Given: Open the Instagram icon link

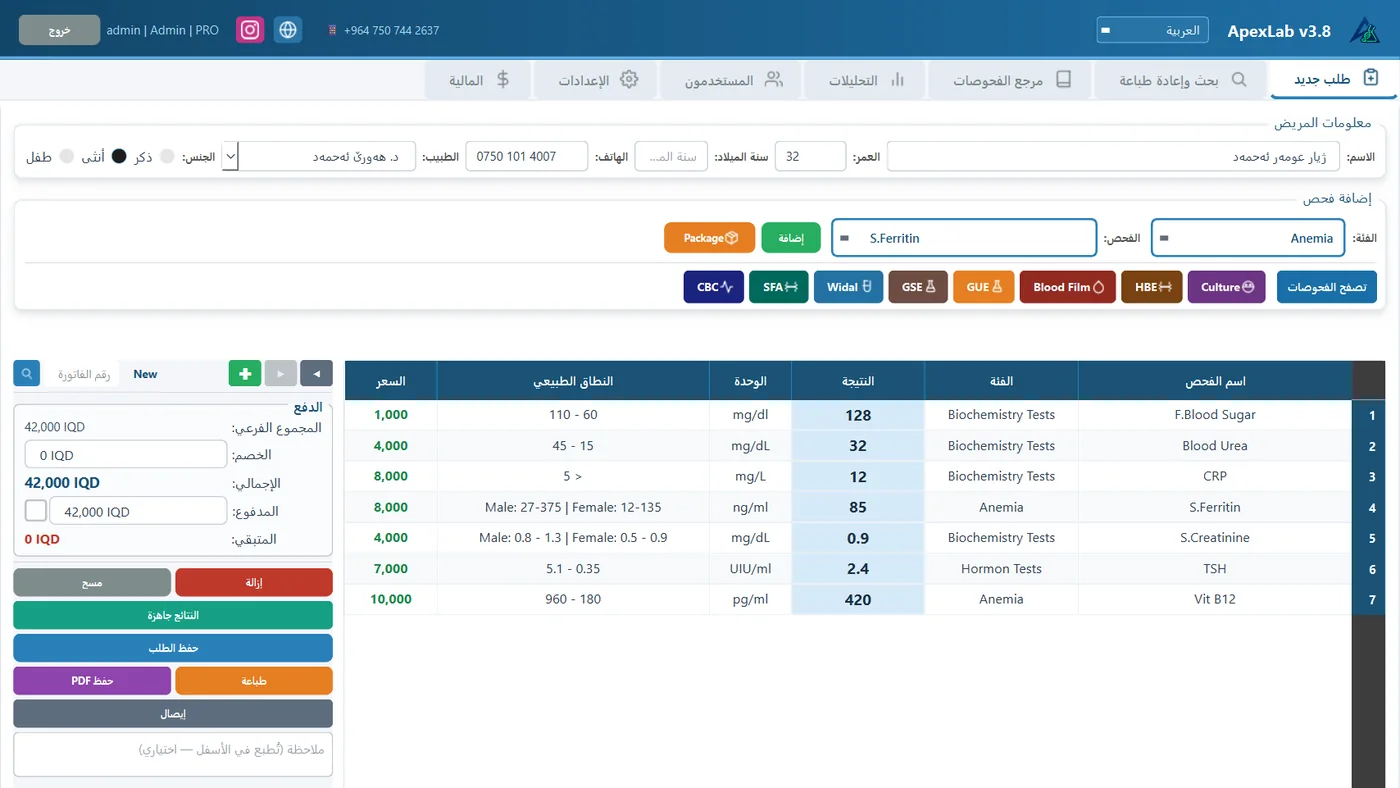Looking at the screenshot, I should coord(250,30).
